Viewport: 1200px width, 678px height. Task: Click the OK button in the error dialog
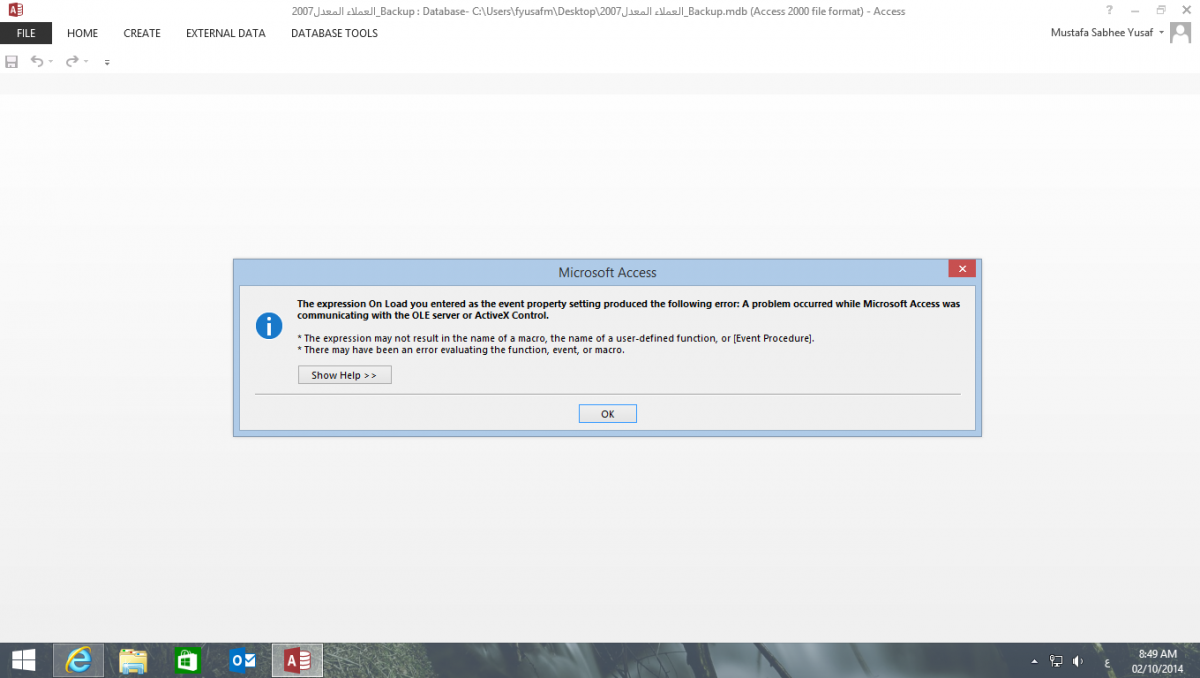tap(607, 413)
